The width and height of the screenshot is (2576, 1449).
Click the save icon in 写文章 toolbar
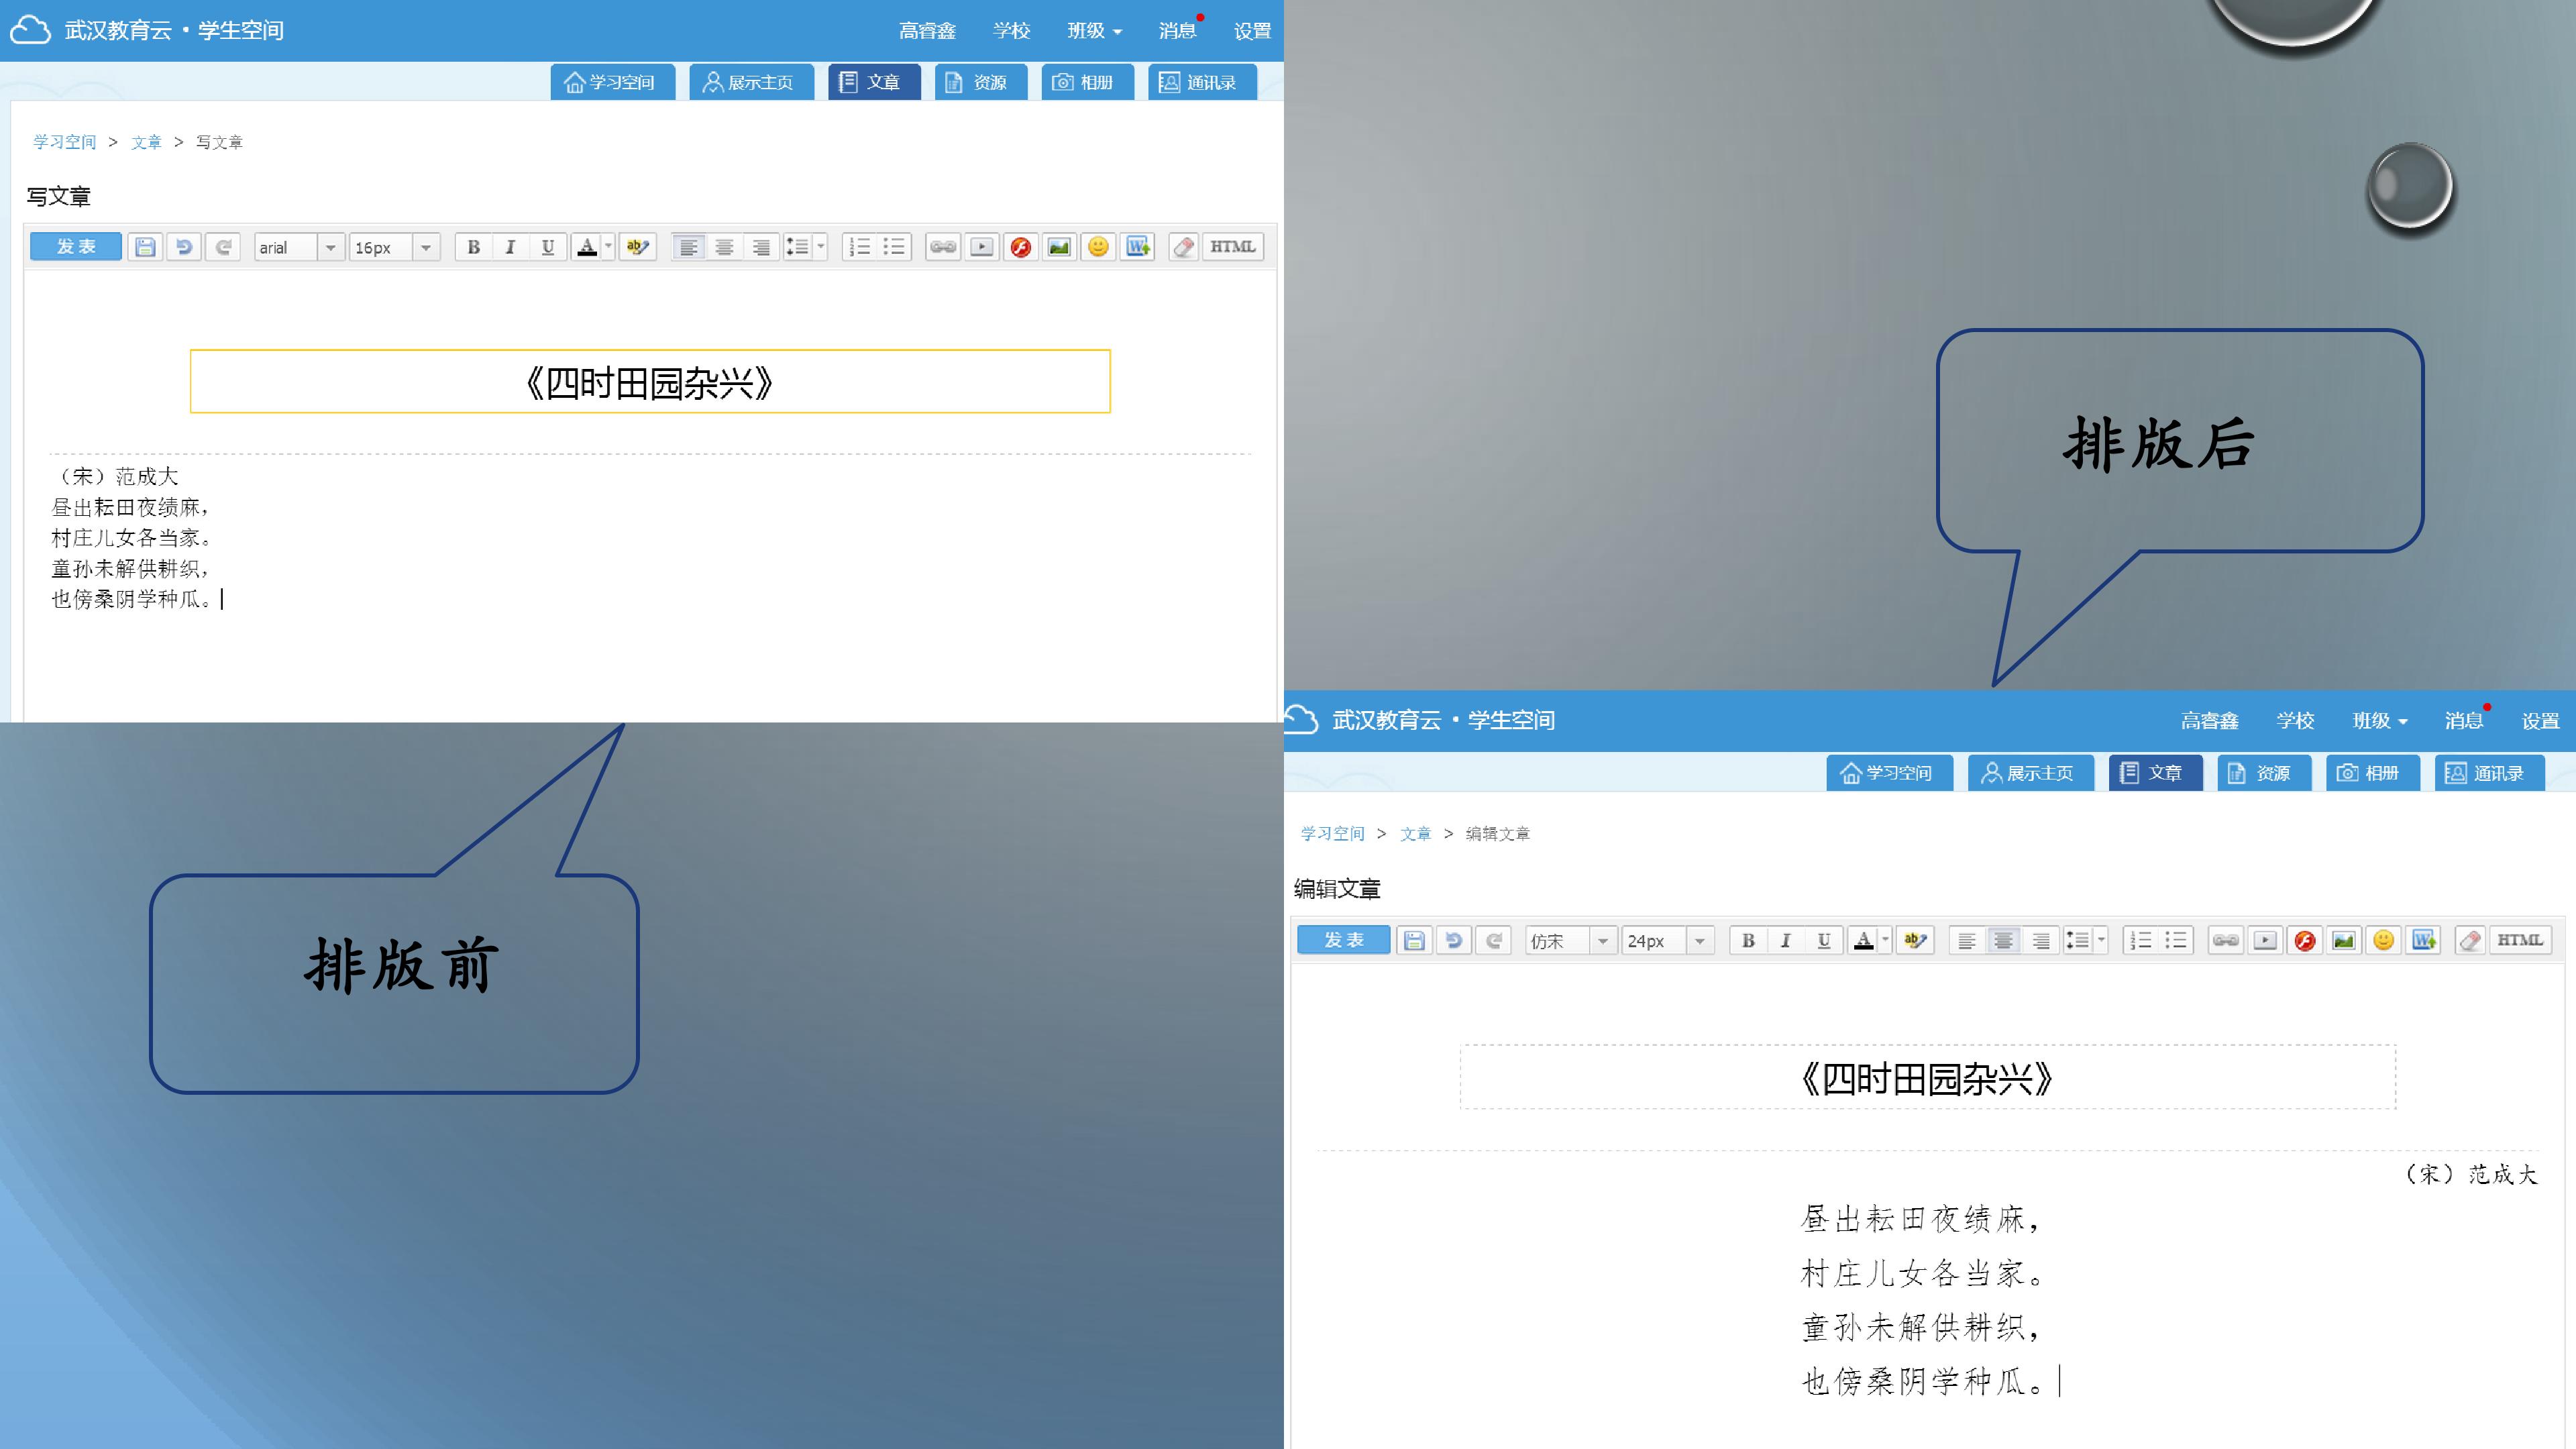[145, 247]
